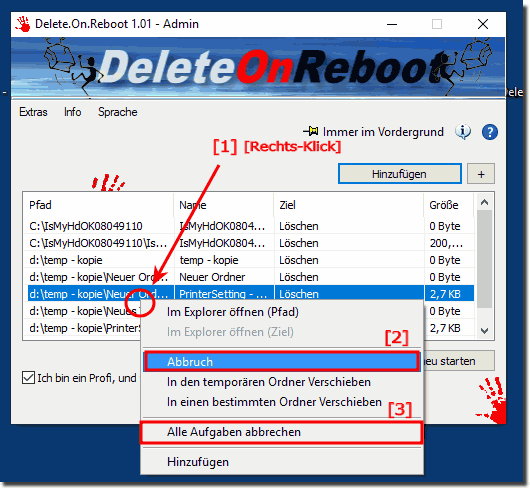Choose 'In den temporären Ordner Verschieben'
The height and width of the screenshot is (489, 530).
[282, 382]
